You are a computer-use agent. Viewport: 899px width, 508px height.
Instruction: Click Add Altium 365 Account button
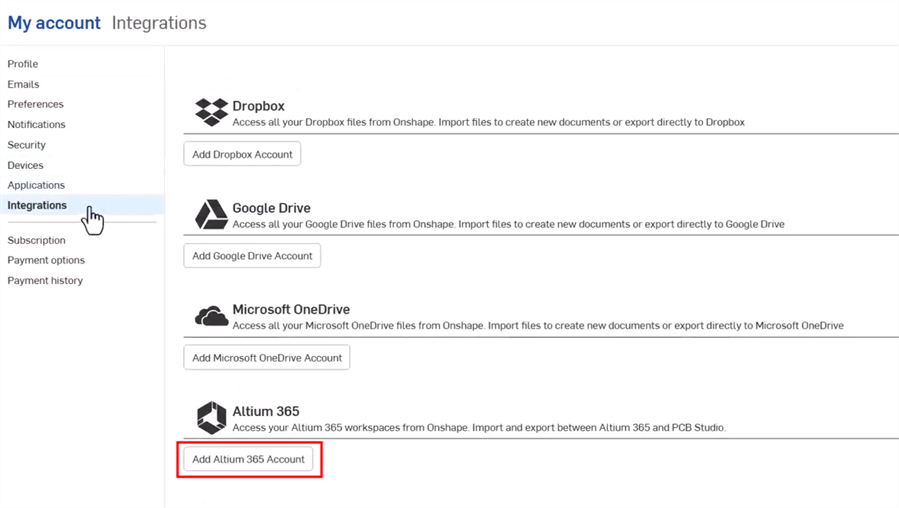click(248, 460)
